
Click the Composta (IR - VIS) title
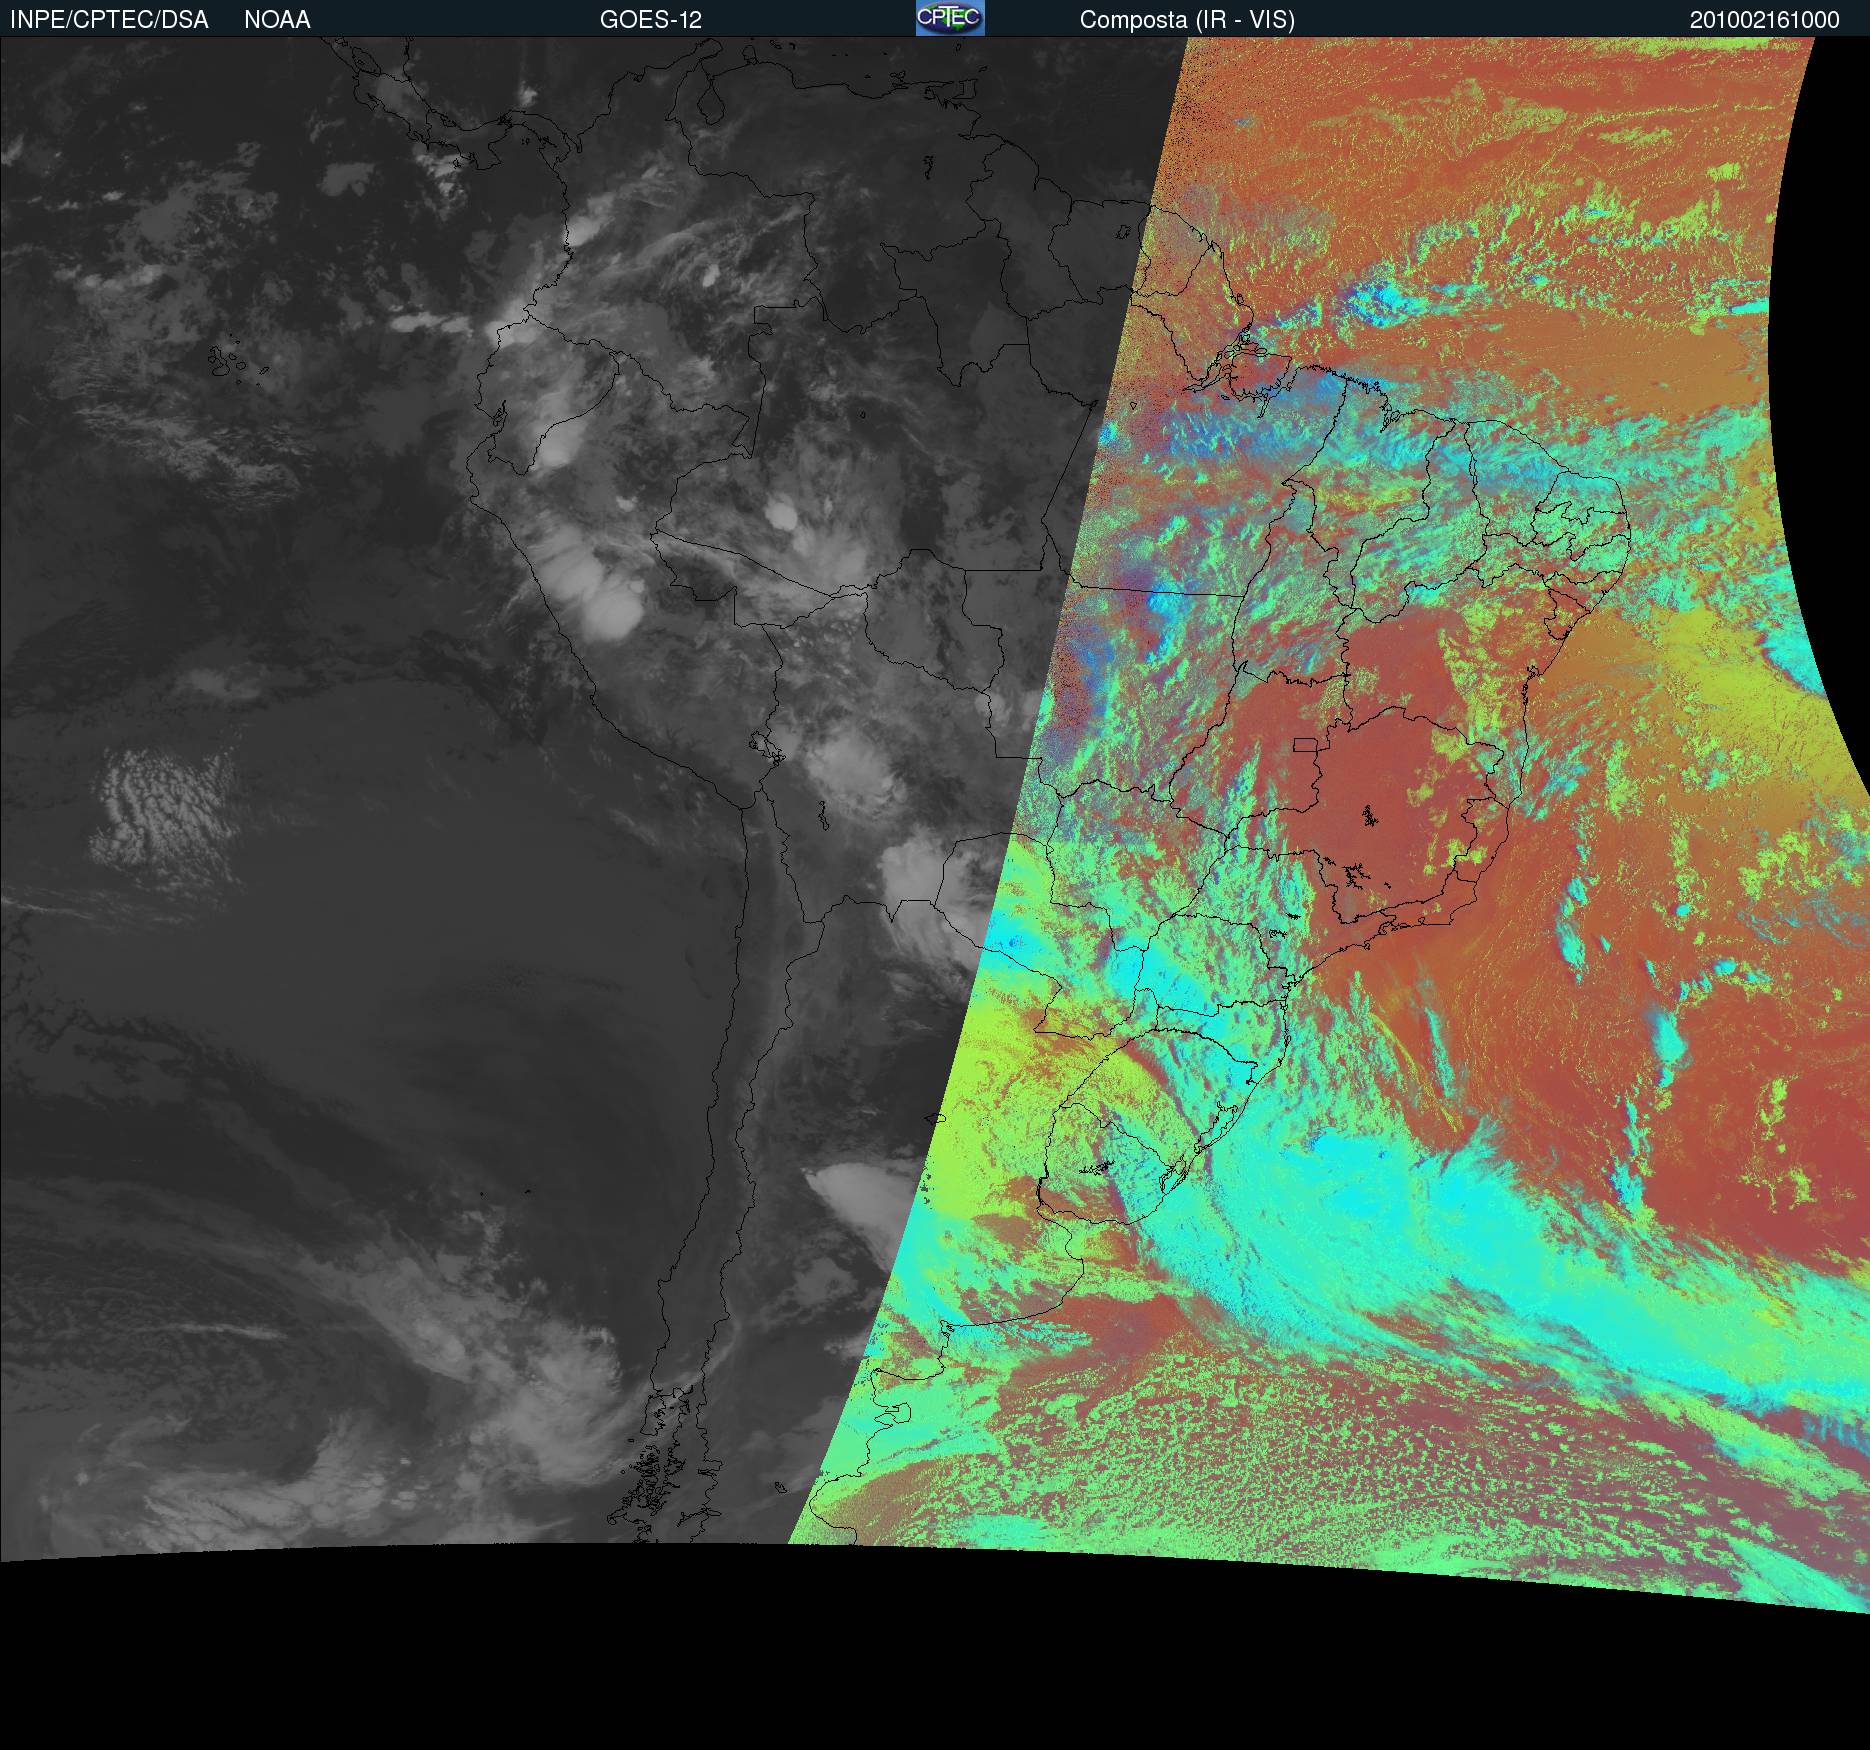[x=1187, y=20]
